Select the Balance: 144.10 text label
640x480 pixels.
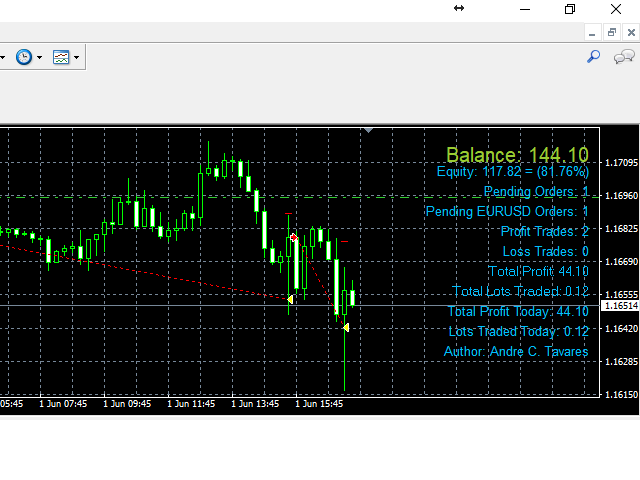517,155
